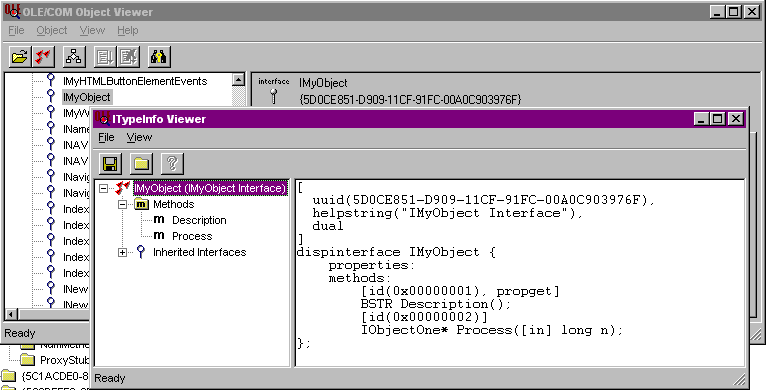Close the ITypeInfo Viewer window
Viewport: 766px width, 390px height.
[x=736, y=118]
